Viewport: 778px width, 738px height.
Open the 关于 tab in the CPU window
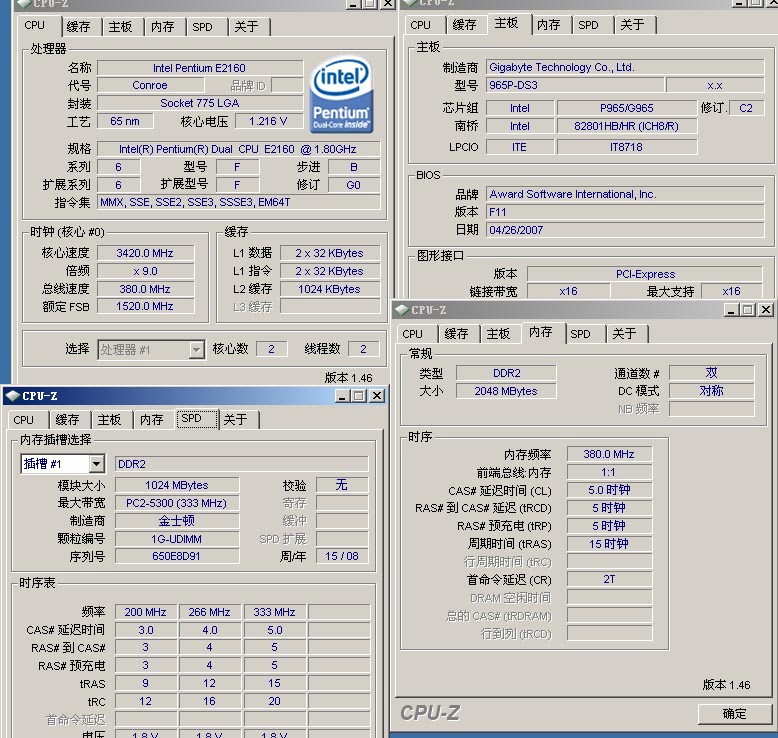(246, 26)
